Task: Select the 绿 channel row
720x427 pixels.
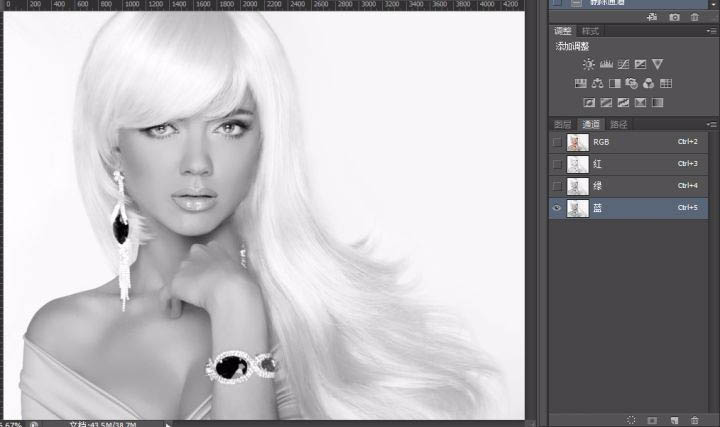Action: (628, 186)
